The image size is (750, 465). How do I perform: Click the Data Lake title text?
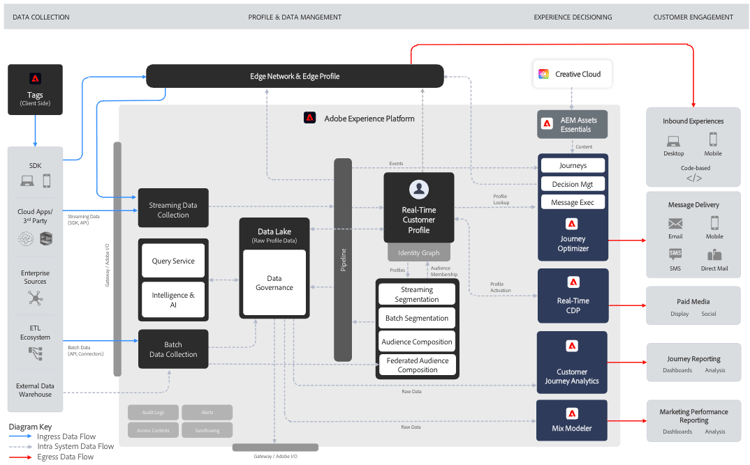click(274, 232)
